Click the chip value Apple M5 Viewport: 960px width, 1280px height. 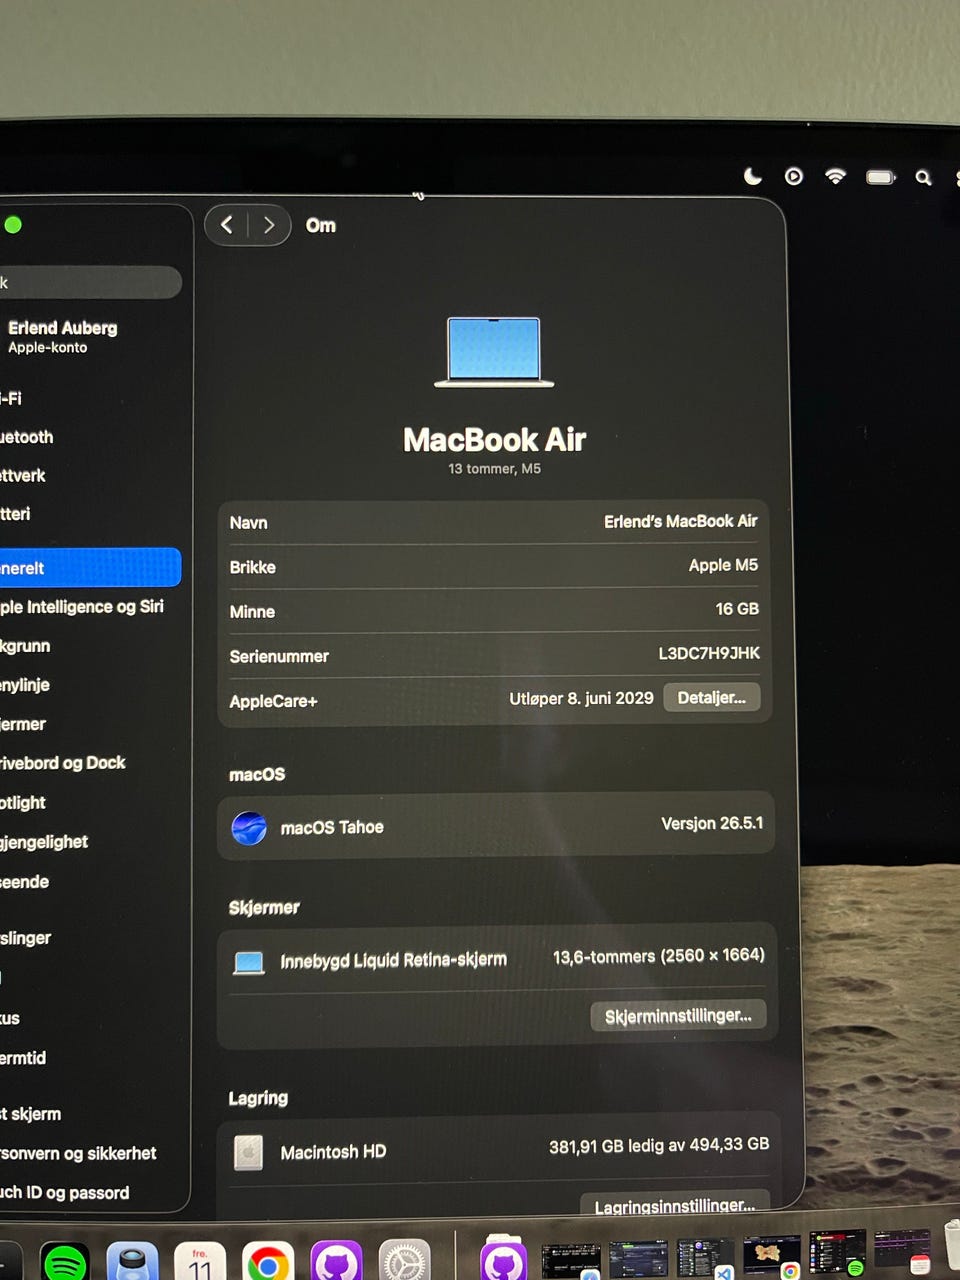click(x=723, y=565)
